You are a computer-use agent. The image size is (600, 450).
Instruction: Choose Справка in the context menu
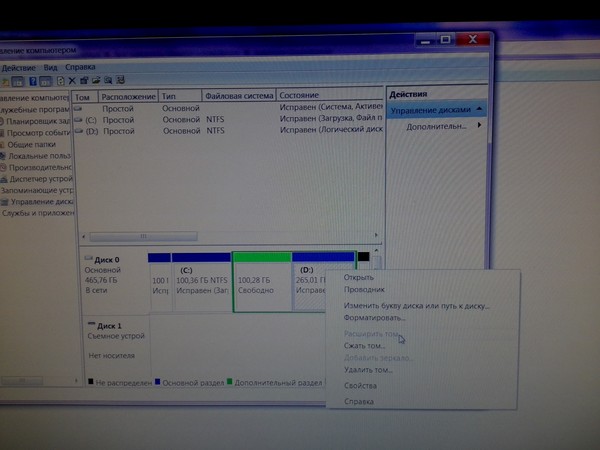[x=359, y=402]
